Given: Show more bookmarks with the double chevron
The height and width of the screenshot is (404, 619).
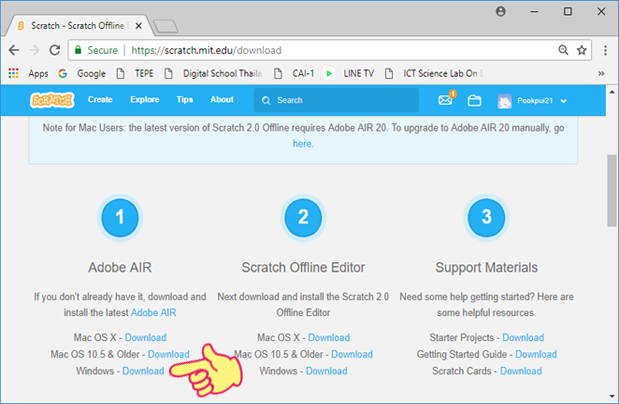Looking at the screenshot, I should (x=601, y=73).
